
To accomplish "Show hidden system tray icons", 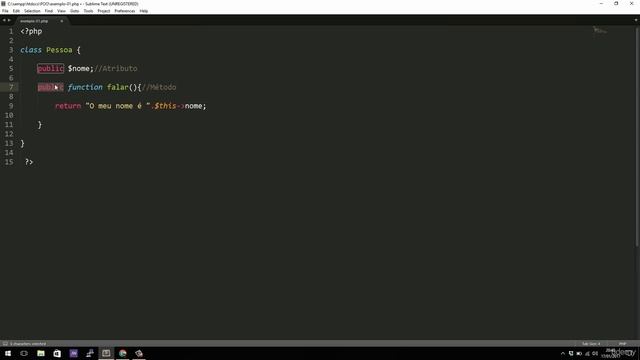I will click(x=563, y=353).
